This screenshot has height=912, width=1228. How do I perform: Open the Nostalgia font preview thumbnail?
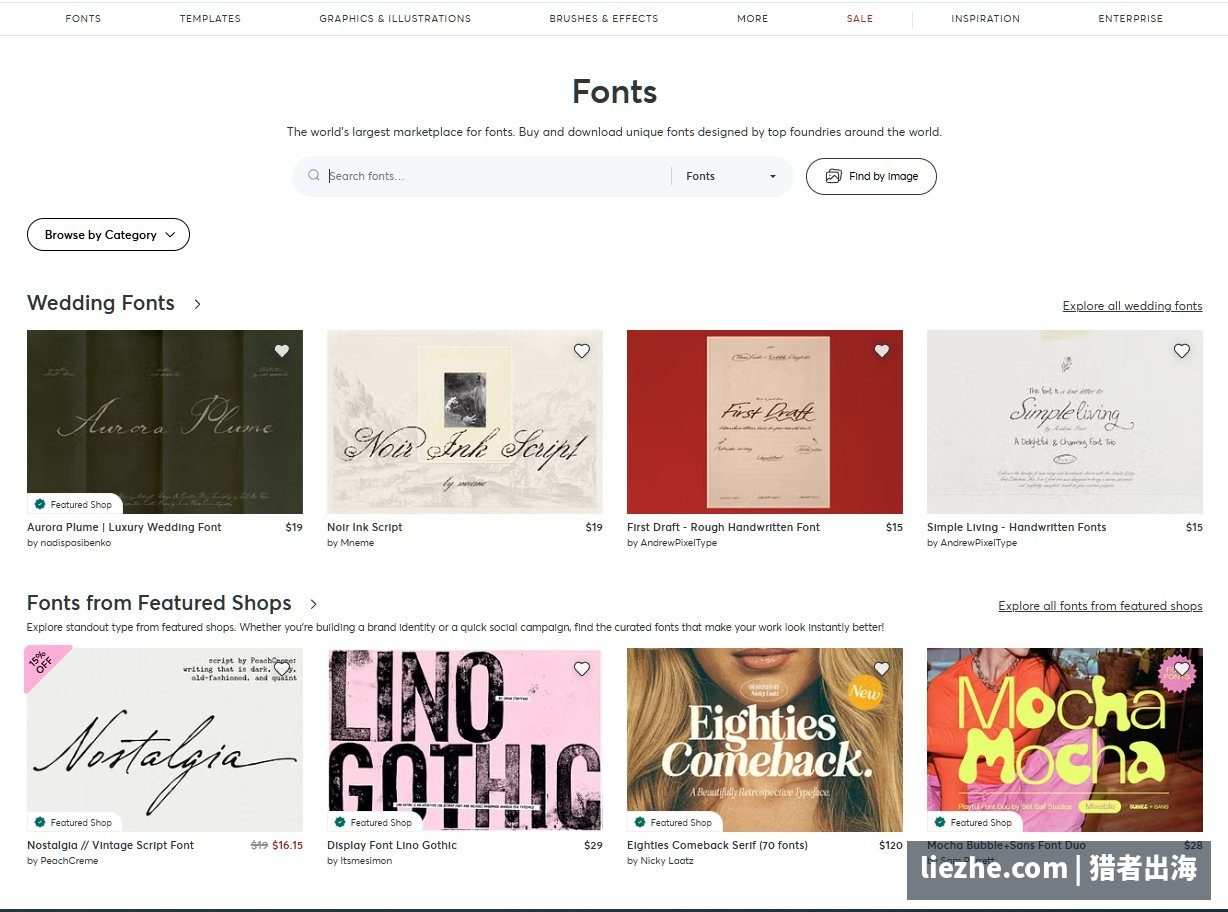click(x=165, y=740)
